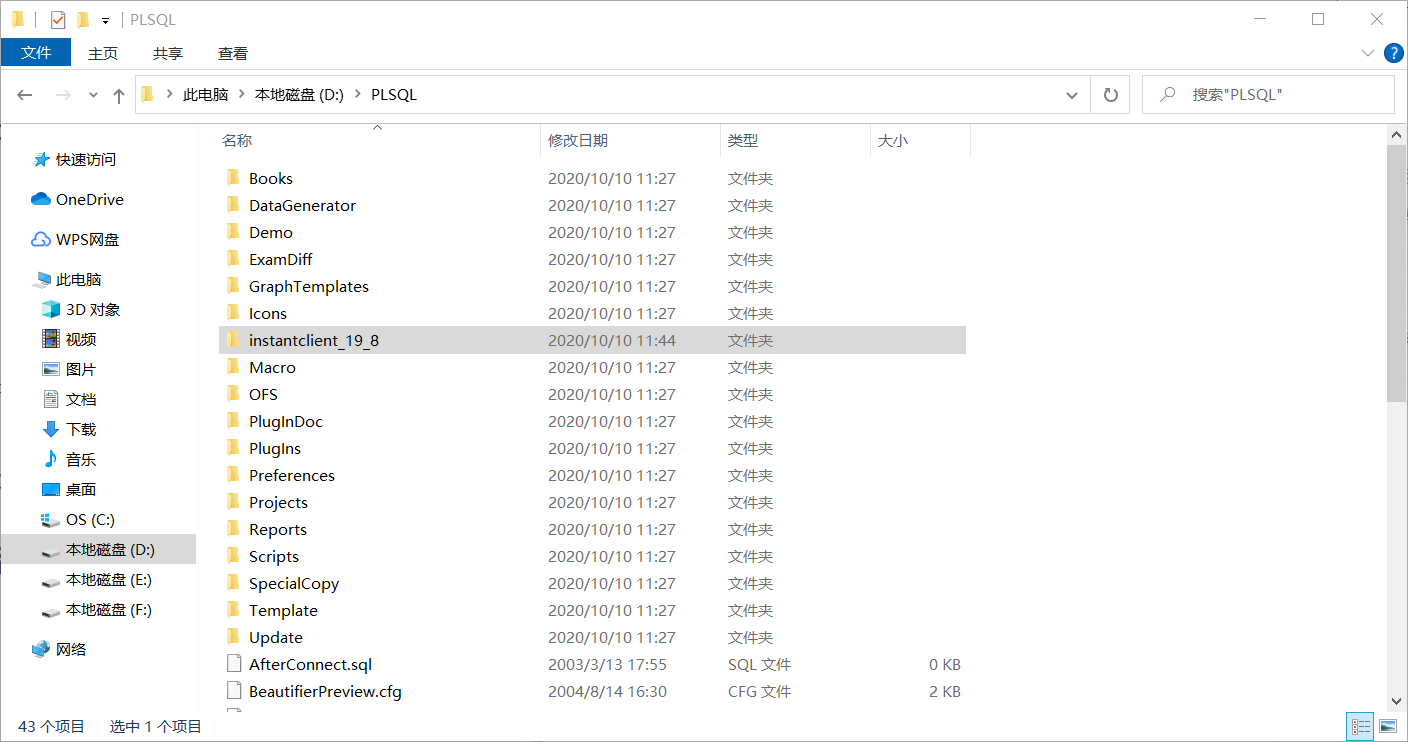Select details view icon in the status bar
Image resolution: width=1408 pixels, height=742 pixels.
1360,726
